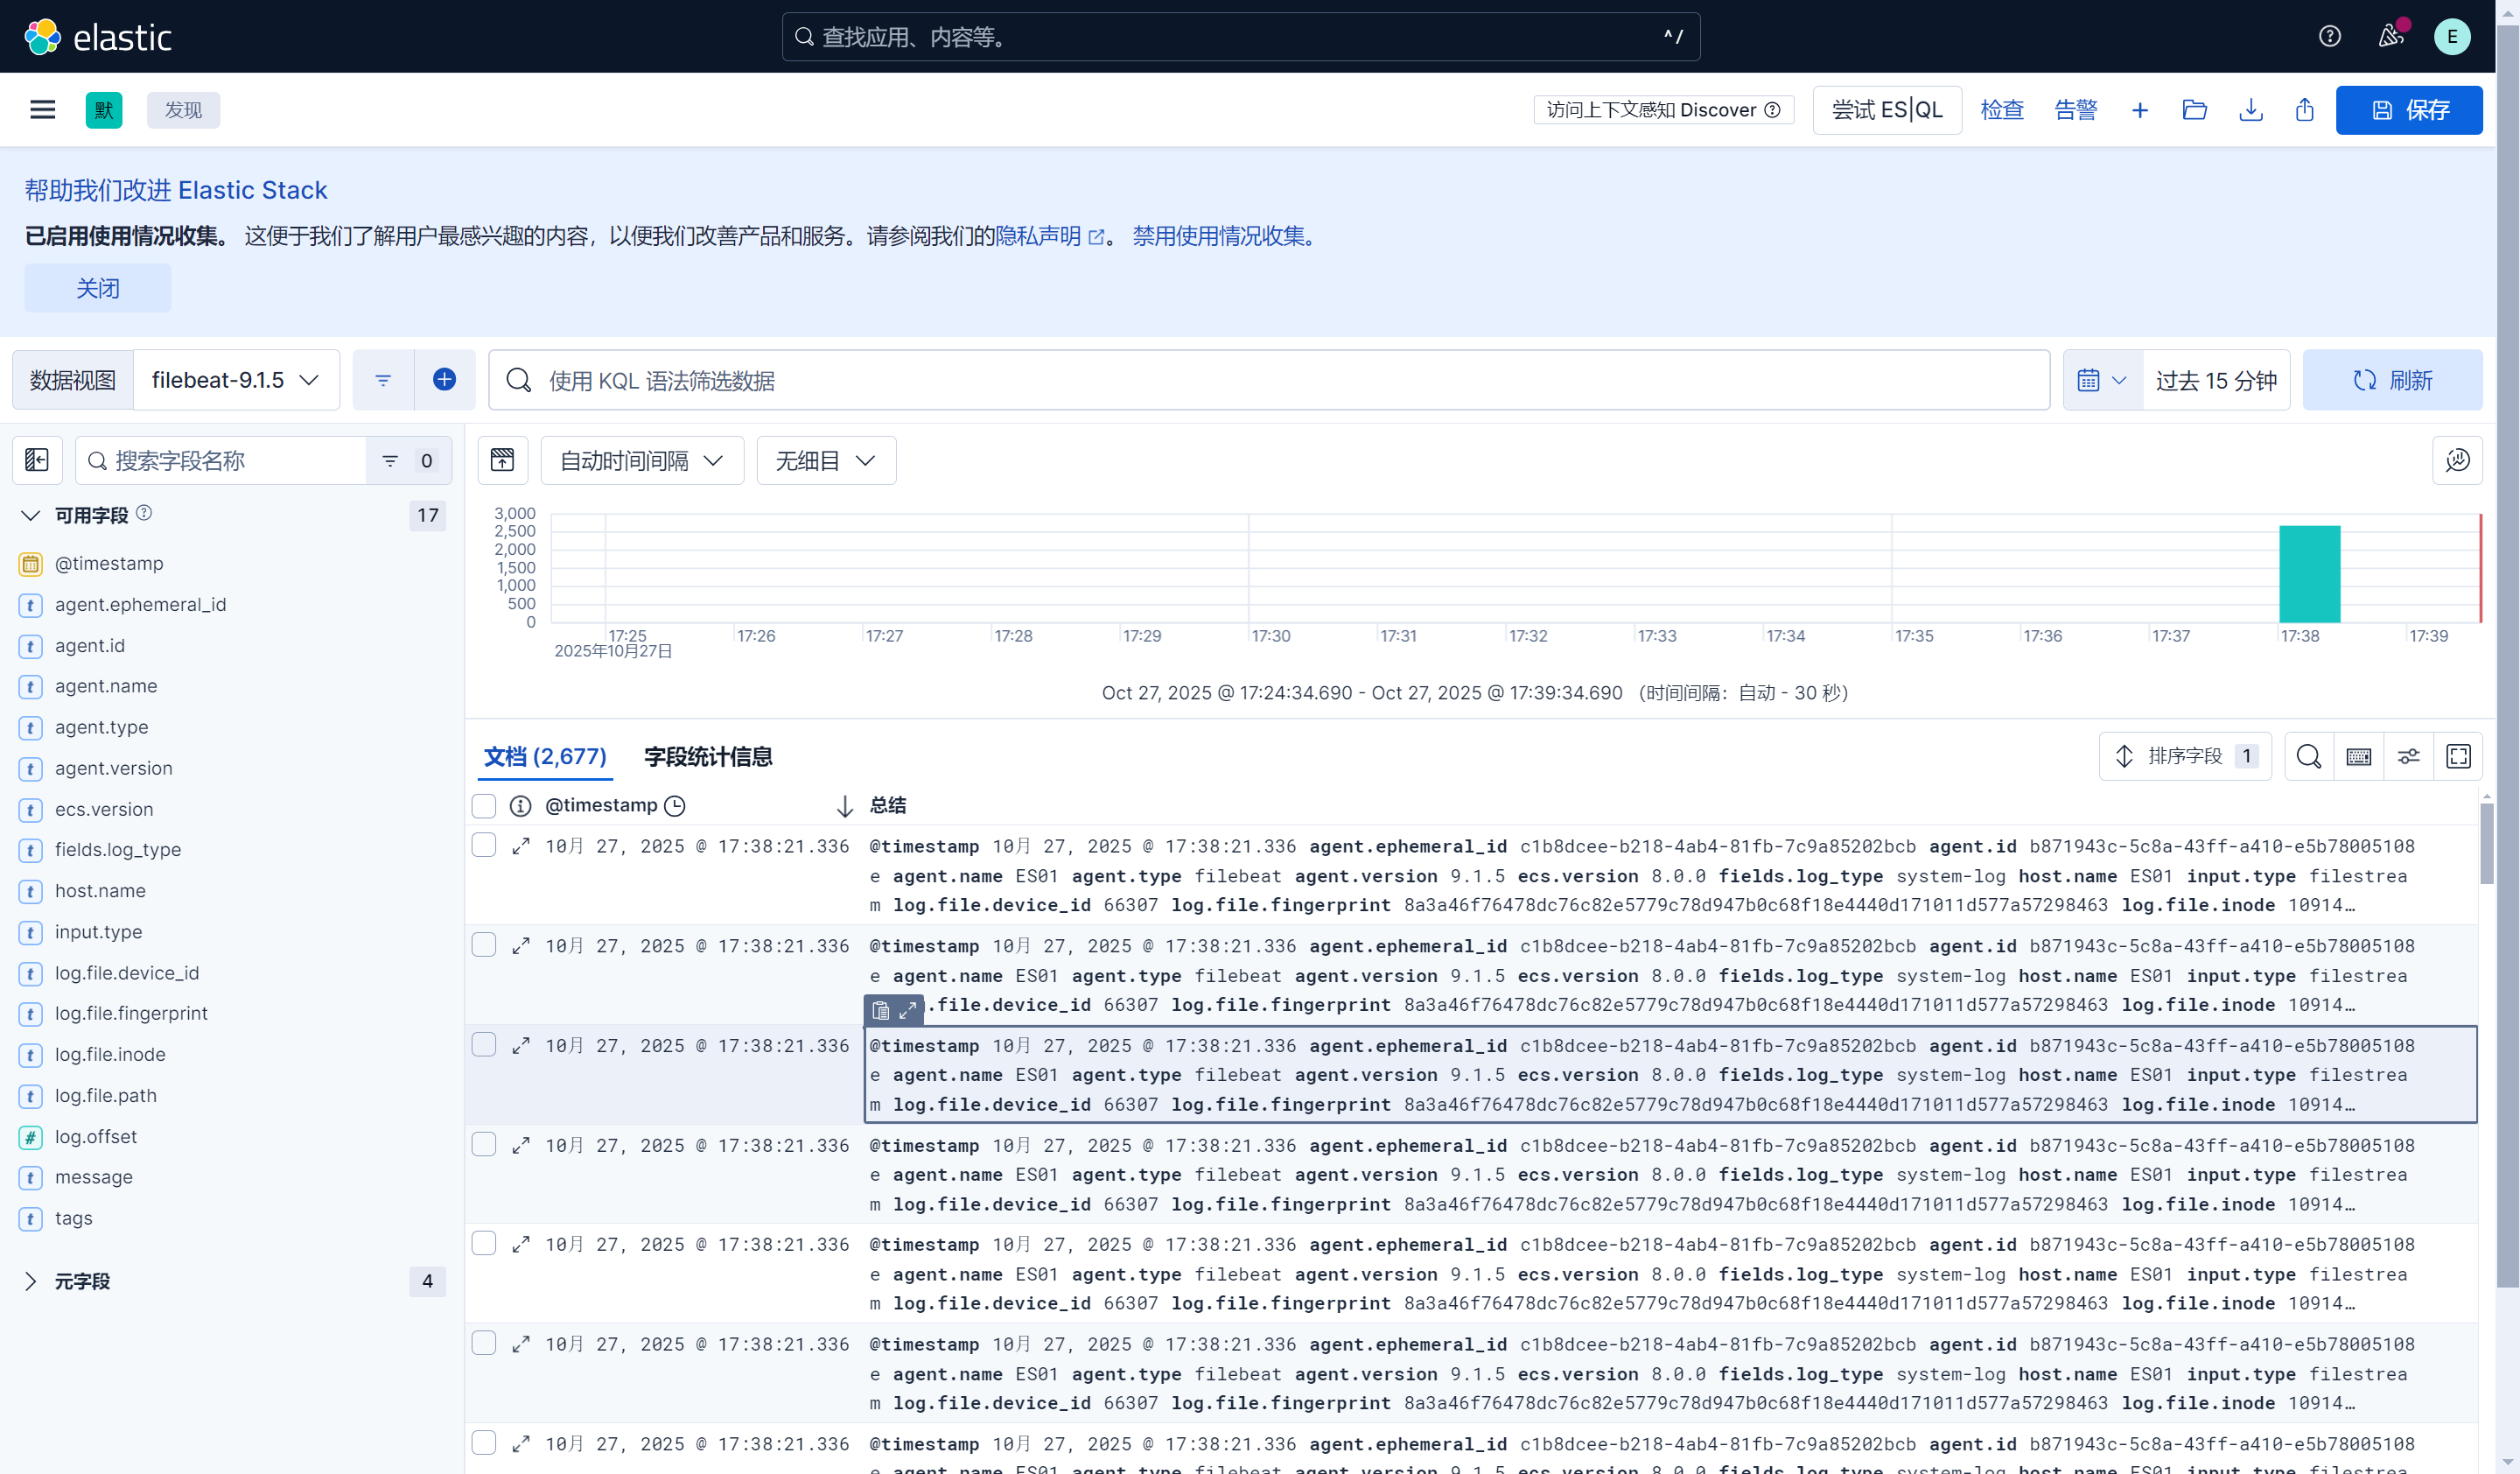Click the Elastic logo
The height and width of the screenshot is (1474, 2520).
(x=98, y=37)
